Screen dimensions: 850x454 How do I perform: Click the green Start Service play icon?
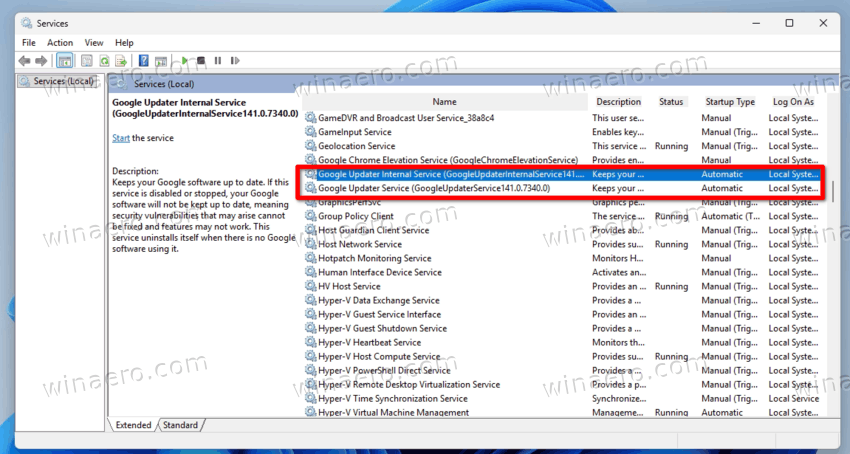pos(185,61)
